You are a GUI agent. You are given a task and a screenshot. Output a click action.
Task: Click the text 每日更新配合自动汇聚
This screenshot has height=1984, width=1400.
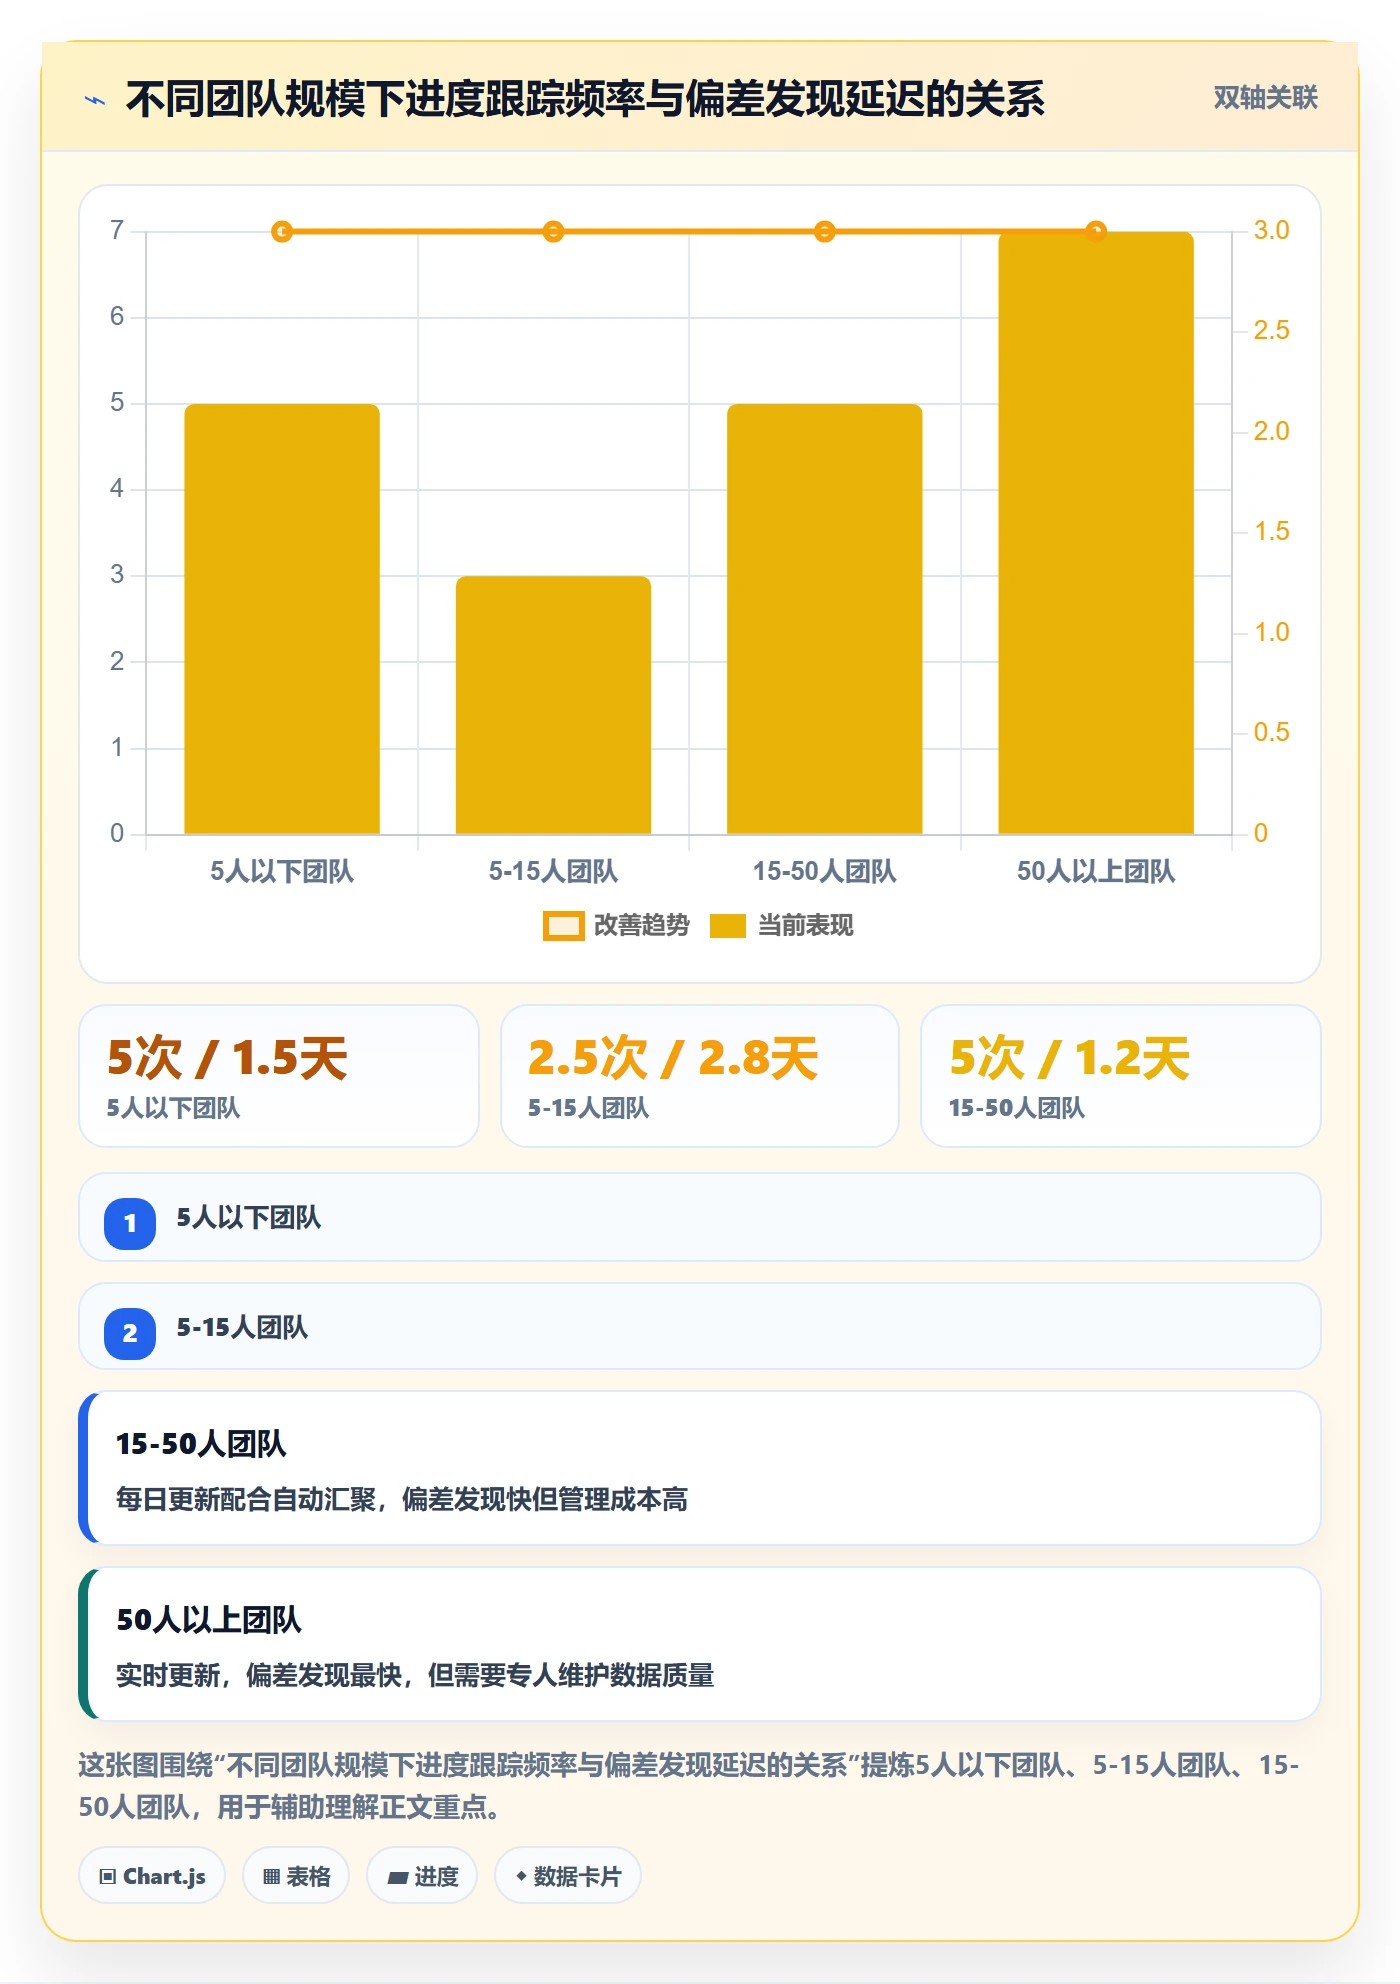click(x=246, y=1500)
